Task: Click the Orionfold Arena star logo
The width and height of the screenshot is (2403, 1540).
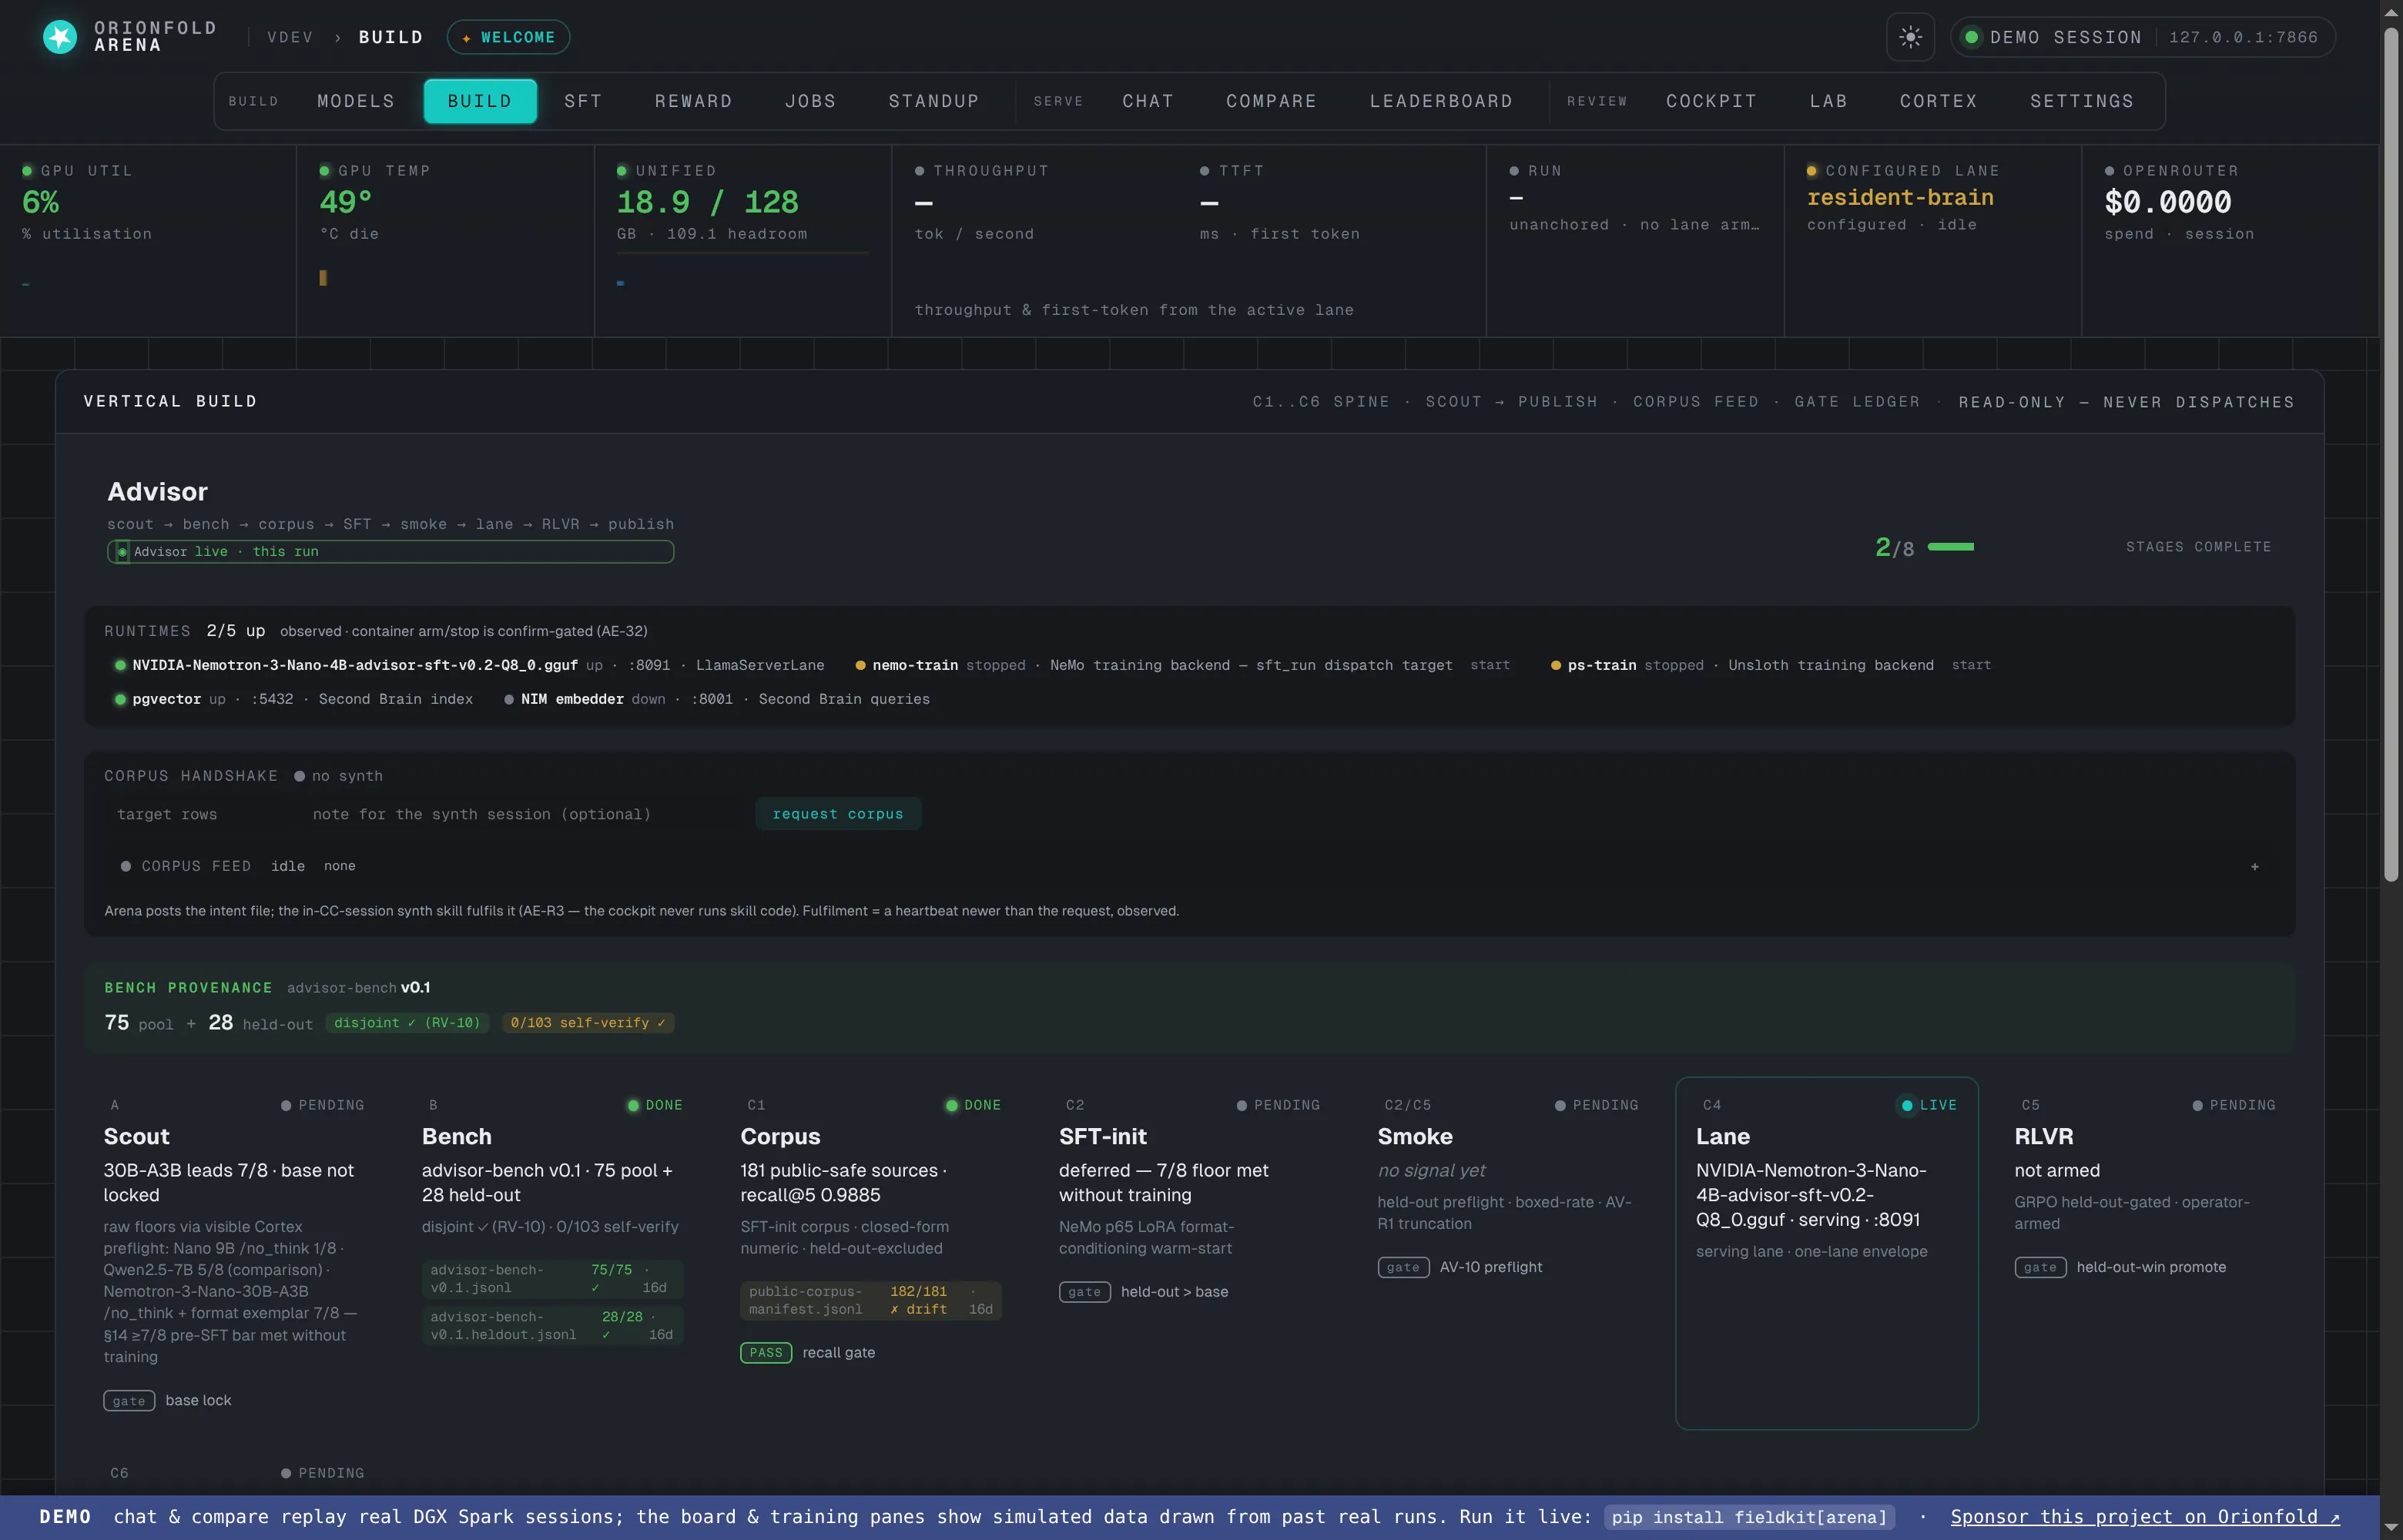Action: pos(60,37)
